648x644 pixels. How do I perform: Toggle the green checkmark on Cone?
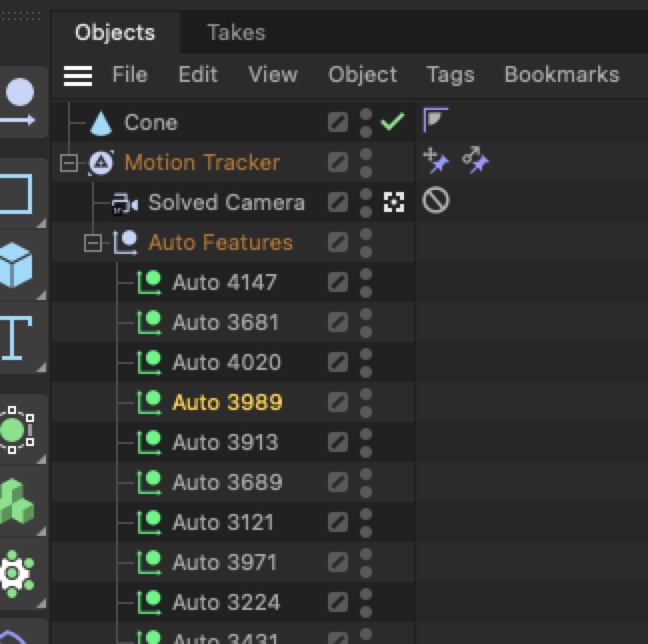coord(393,122)
